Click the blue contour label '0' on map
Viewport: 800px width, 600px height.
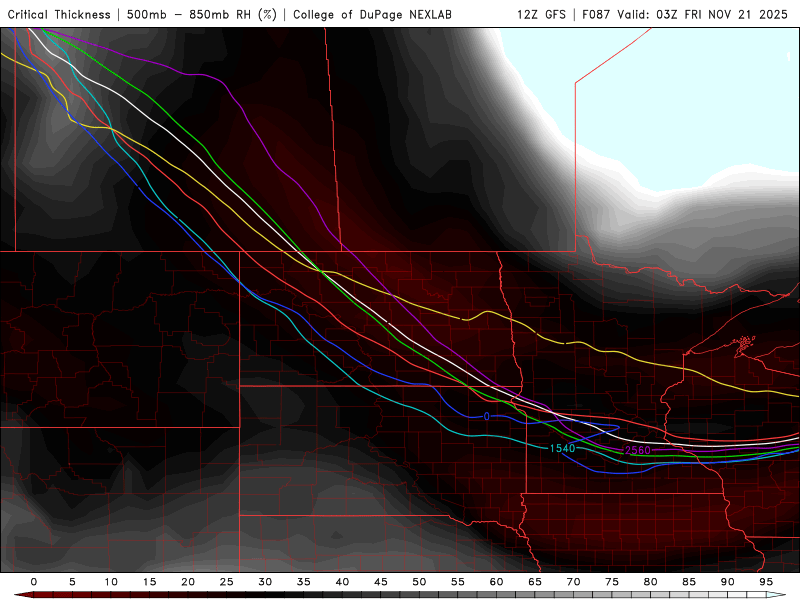487,417
